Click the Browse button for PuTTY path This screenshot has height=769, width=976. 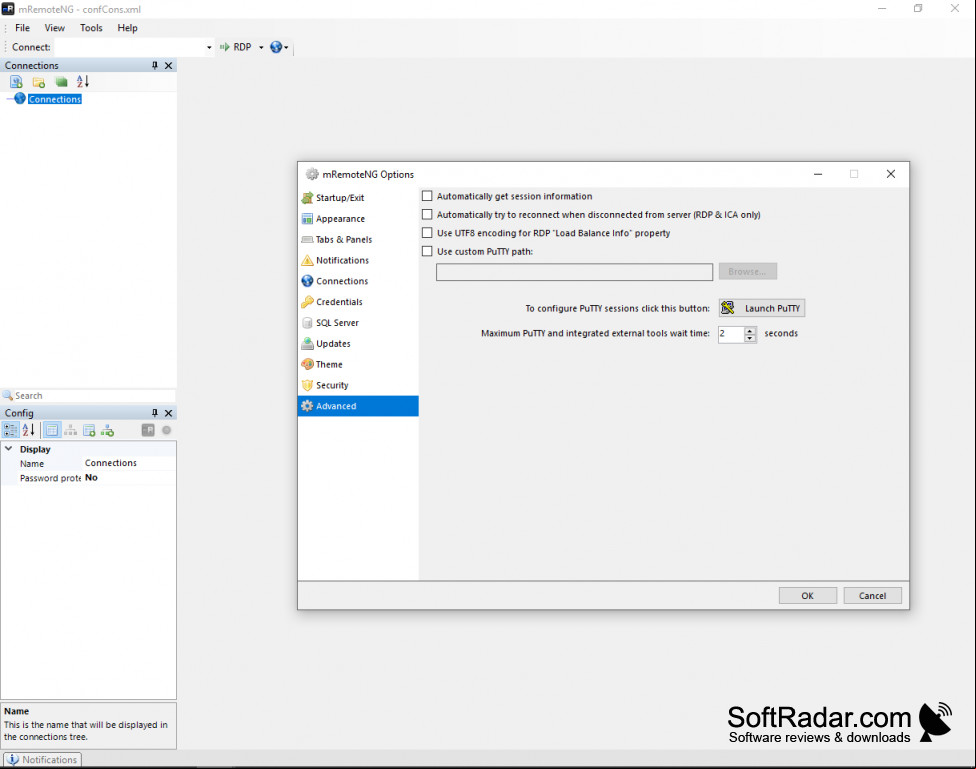pos(748,271)
